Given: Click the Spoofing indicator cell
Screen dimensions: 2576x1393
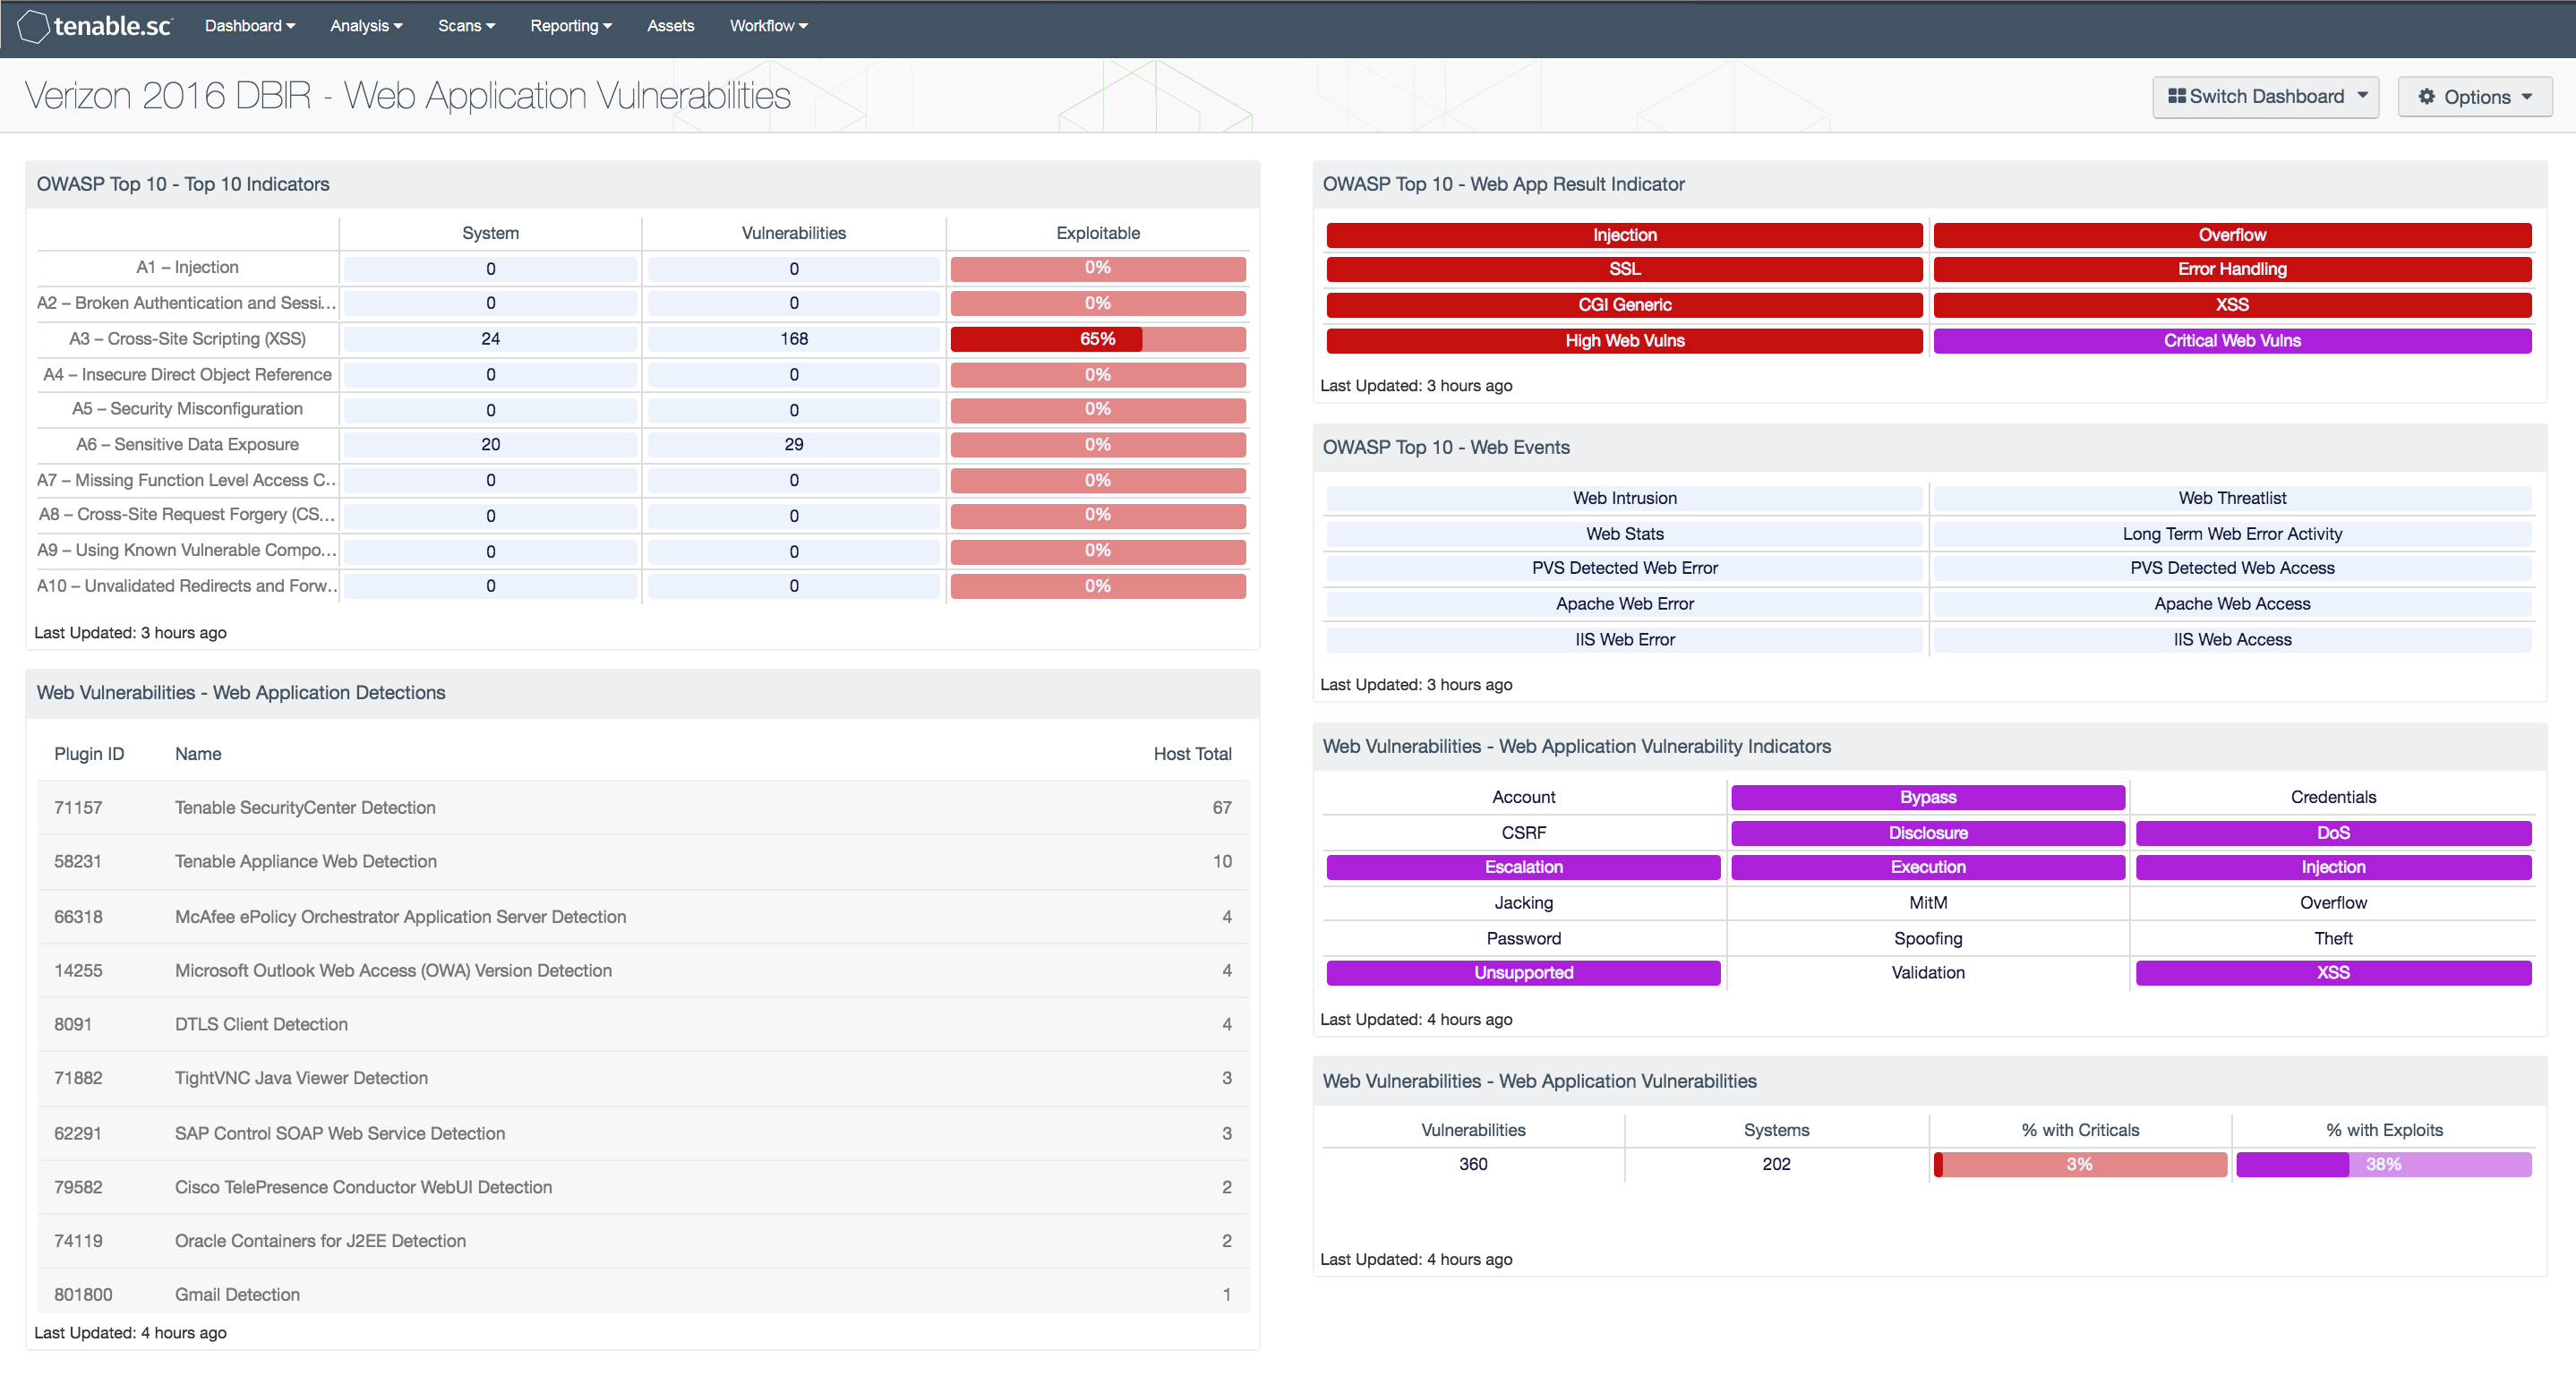Looking at the screenshot, I should click(x=1928, y=939).
